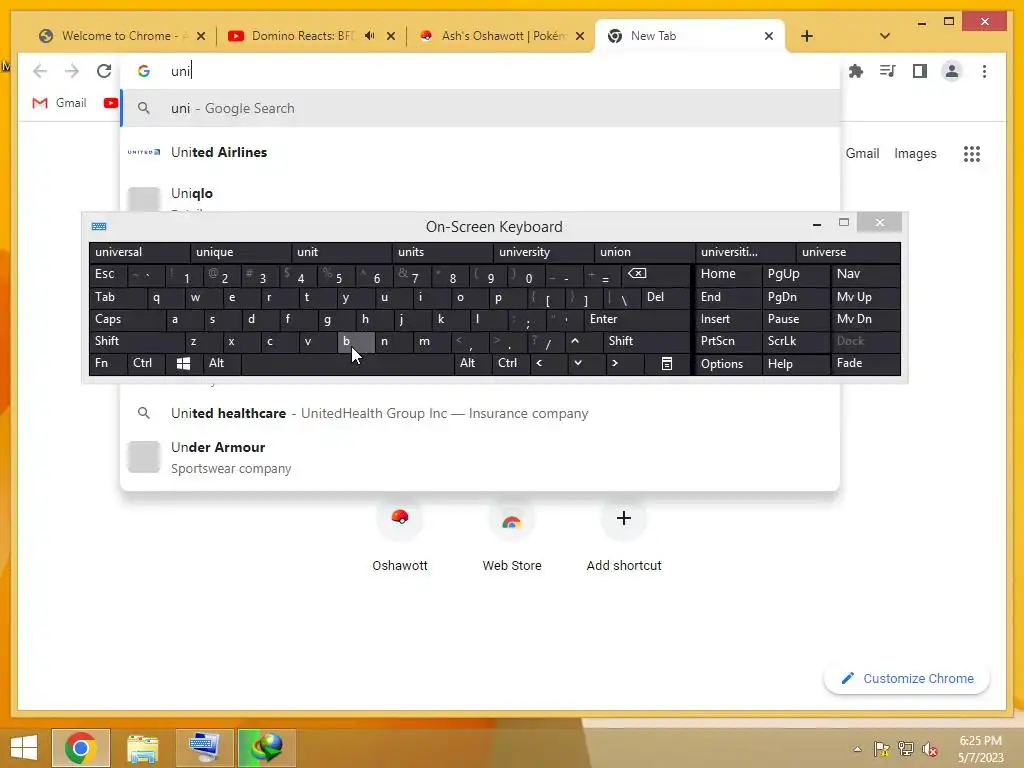
Task: Toggle the Fn key on On-Screen Keyboard
Action: coord(108,364)
